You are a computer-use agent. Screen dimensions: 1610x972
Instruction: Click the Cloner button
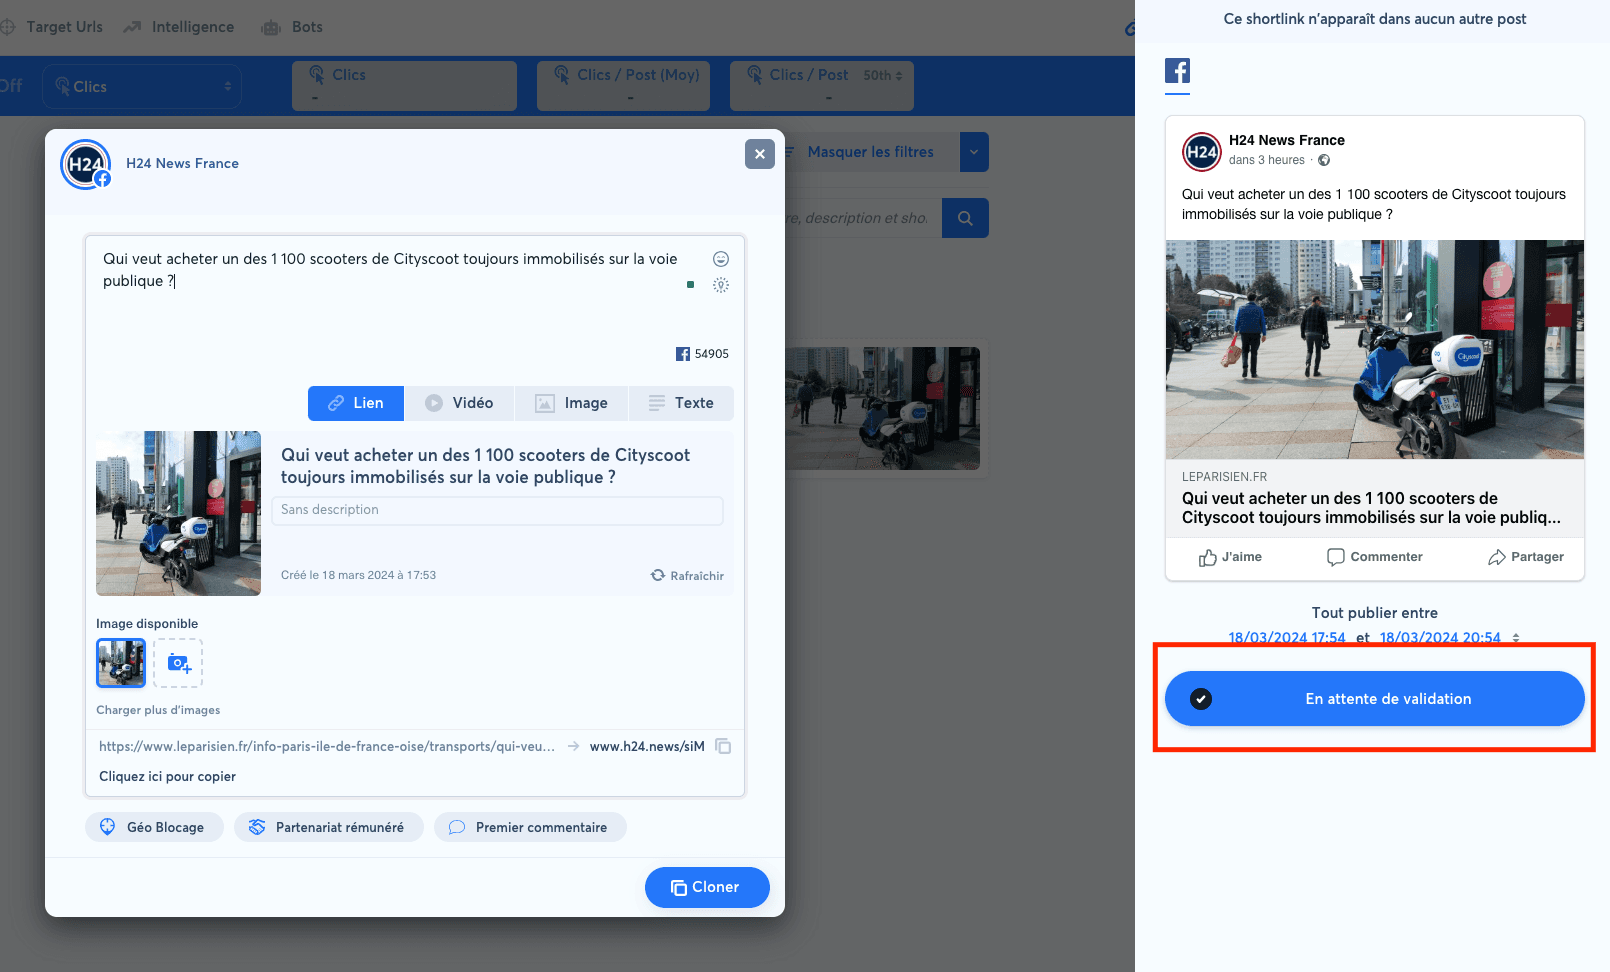pyautogui.click(x=707, y=887)
